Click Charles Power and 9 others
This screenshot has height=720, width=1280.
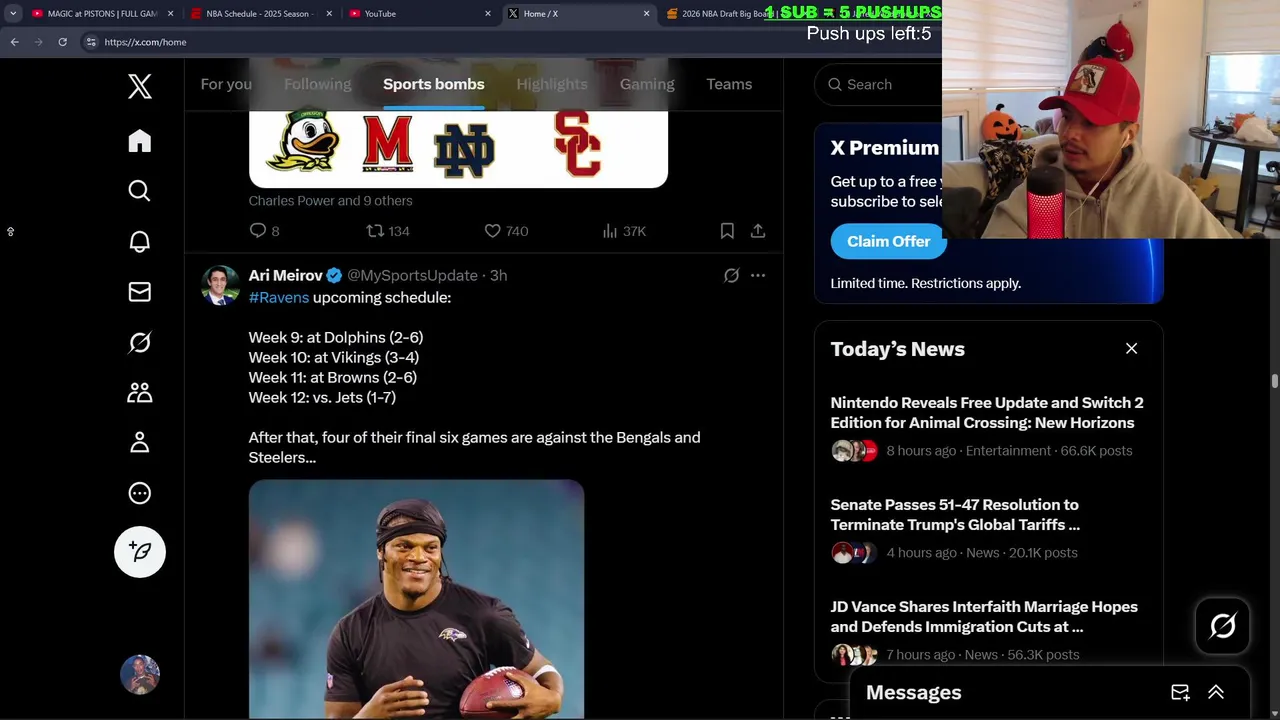click(330, 200)
